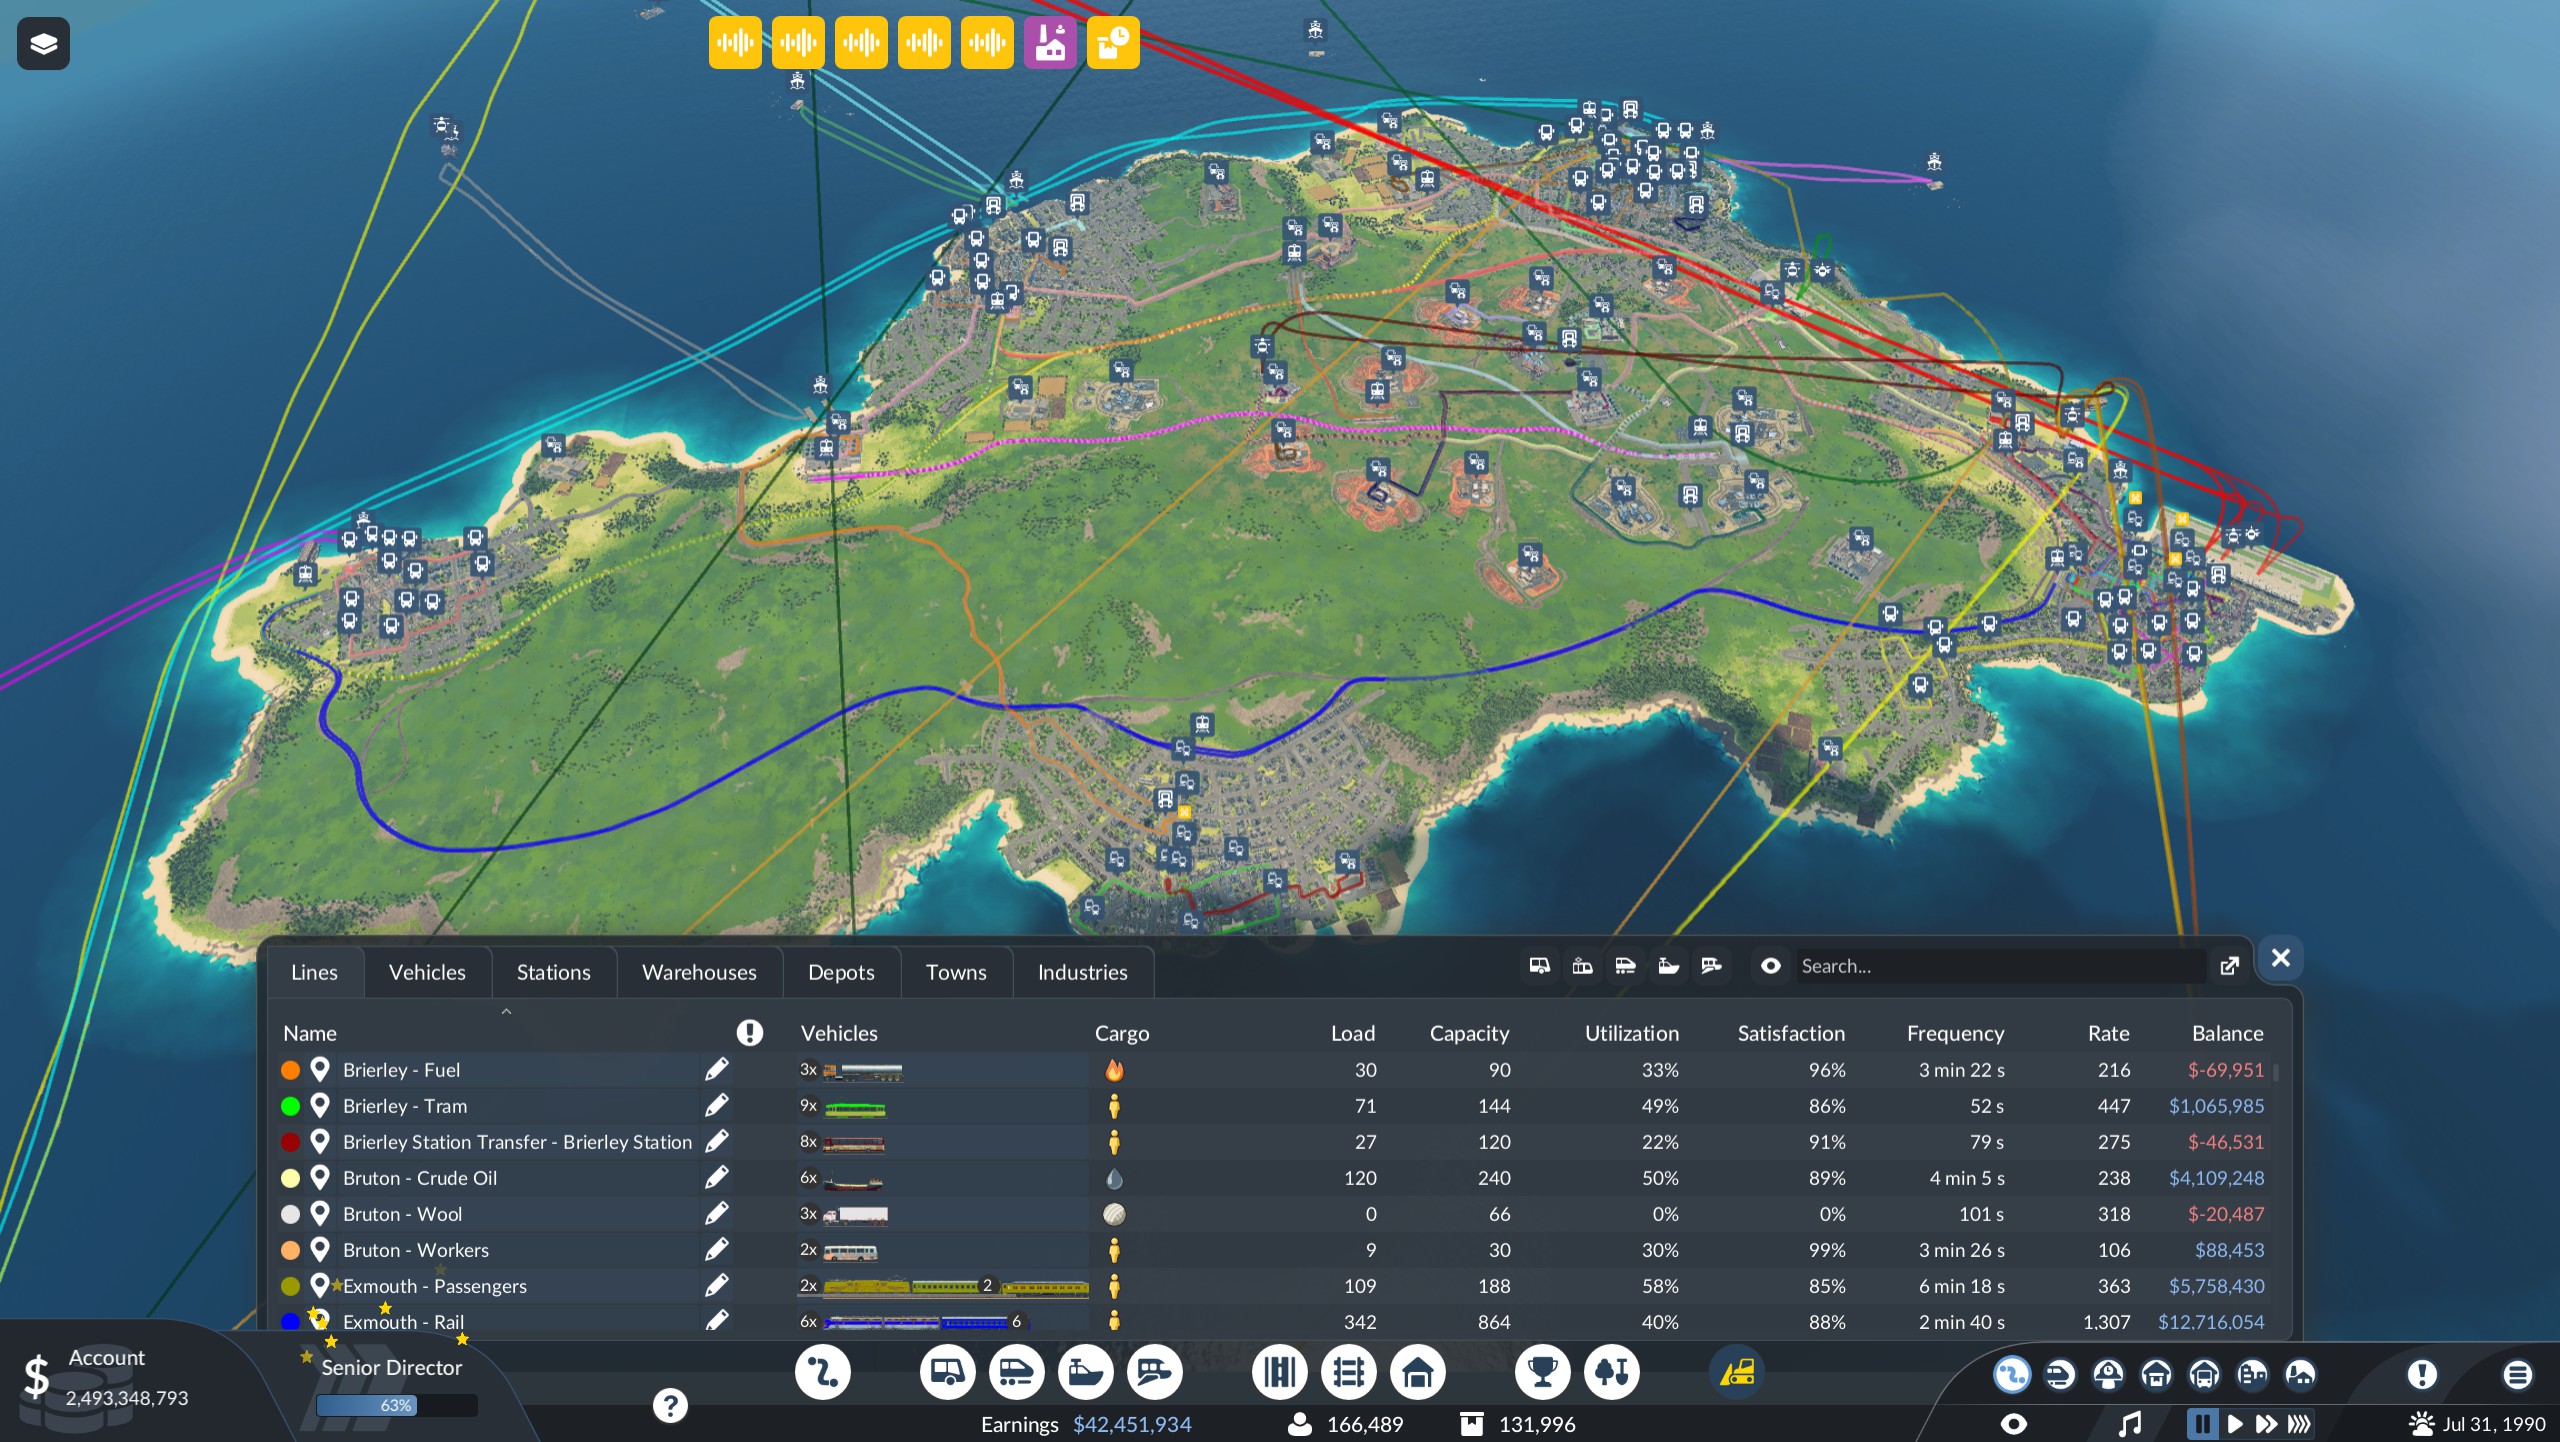Open the map layers button
The width and height of the screenshot is (2560, 1442).
coord(43,43)
